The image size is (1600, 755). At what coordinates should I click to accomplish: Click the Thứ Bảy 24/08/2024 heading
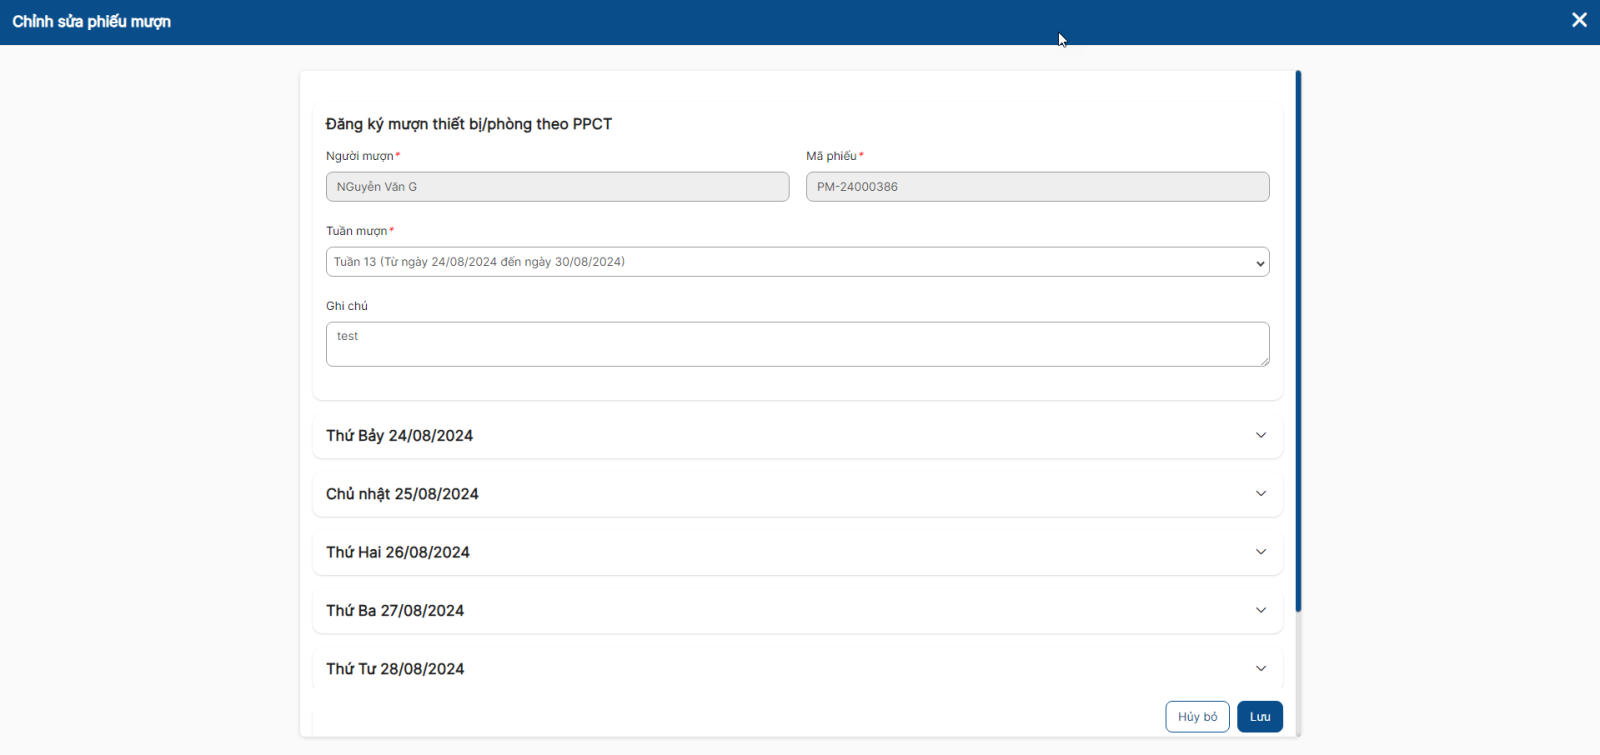(399, 436)
